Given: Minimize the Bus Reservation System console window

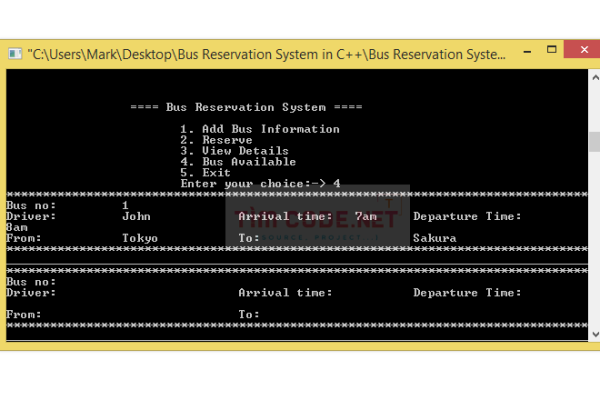Looking at the screenshot, I should click(527, 51).
